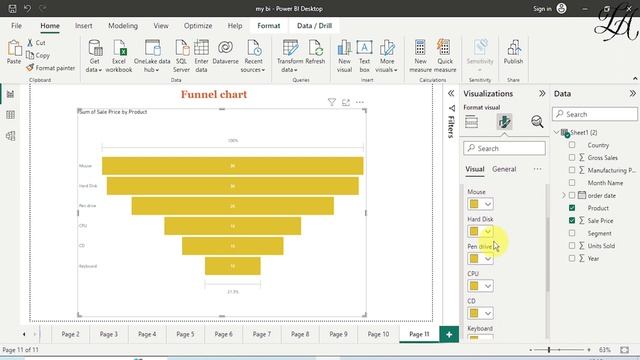
Task: Insert a Text box
Action: point(364,56)
